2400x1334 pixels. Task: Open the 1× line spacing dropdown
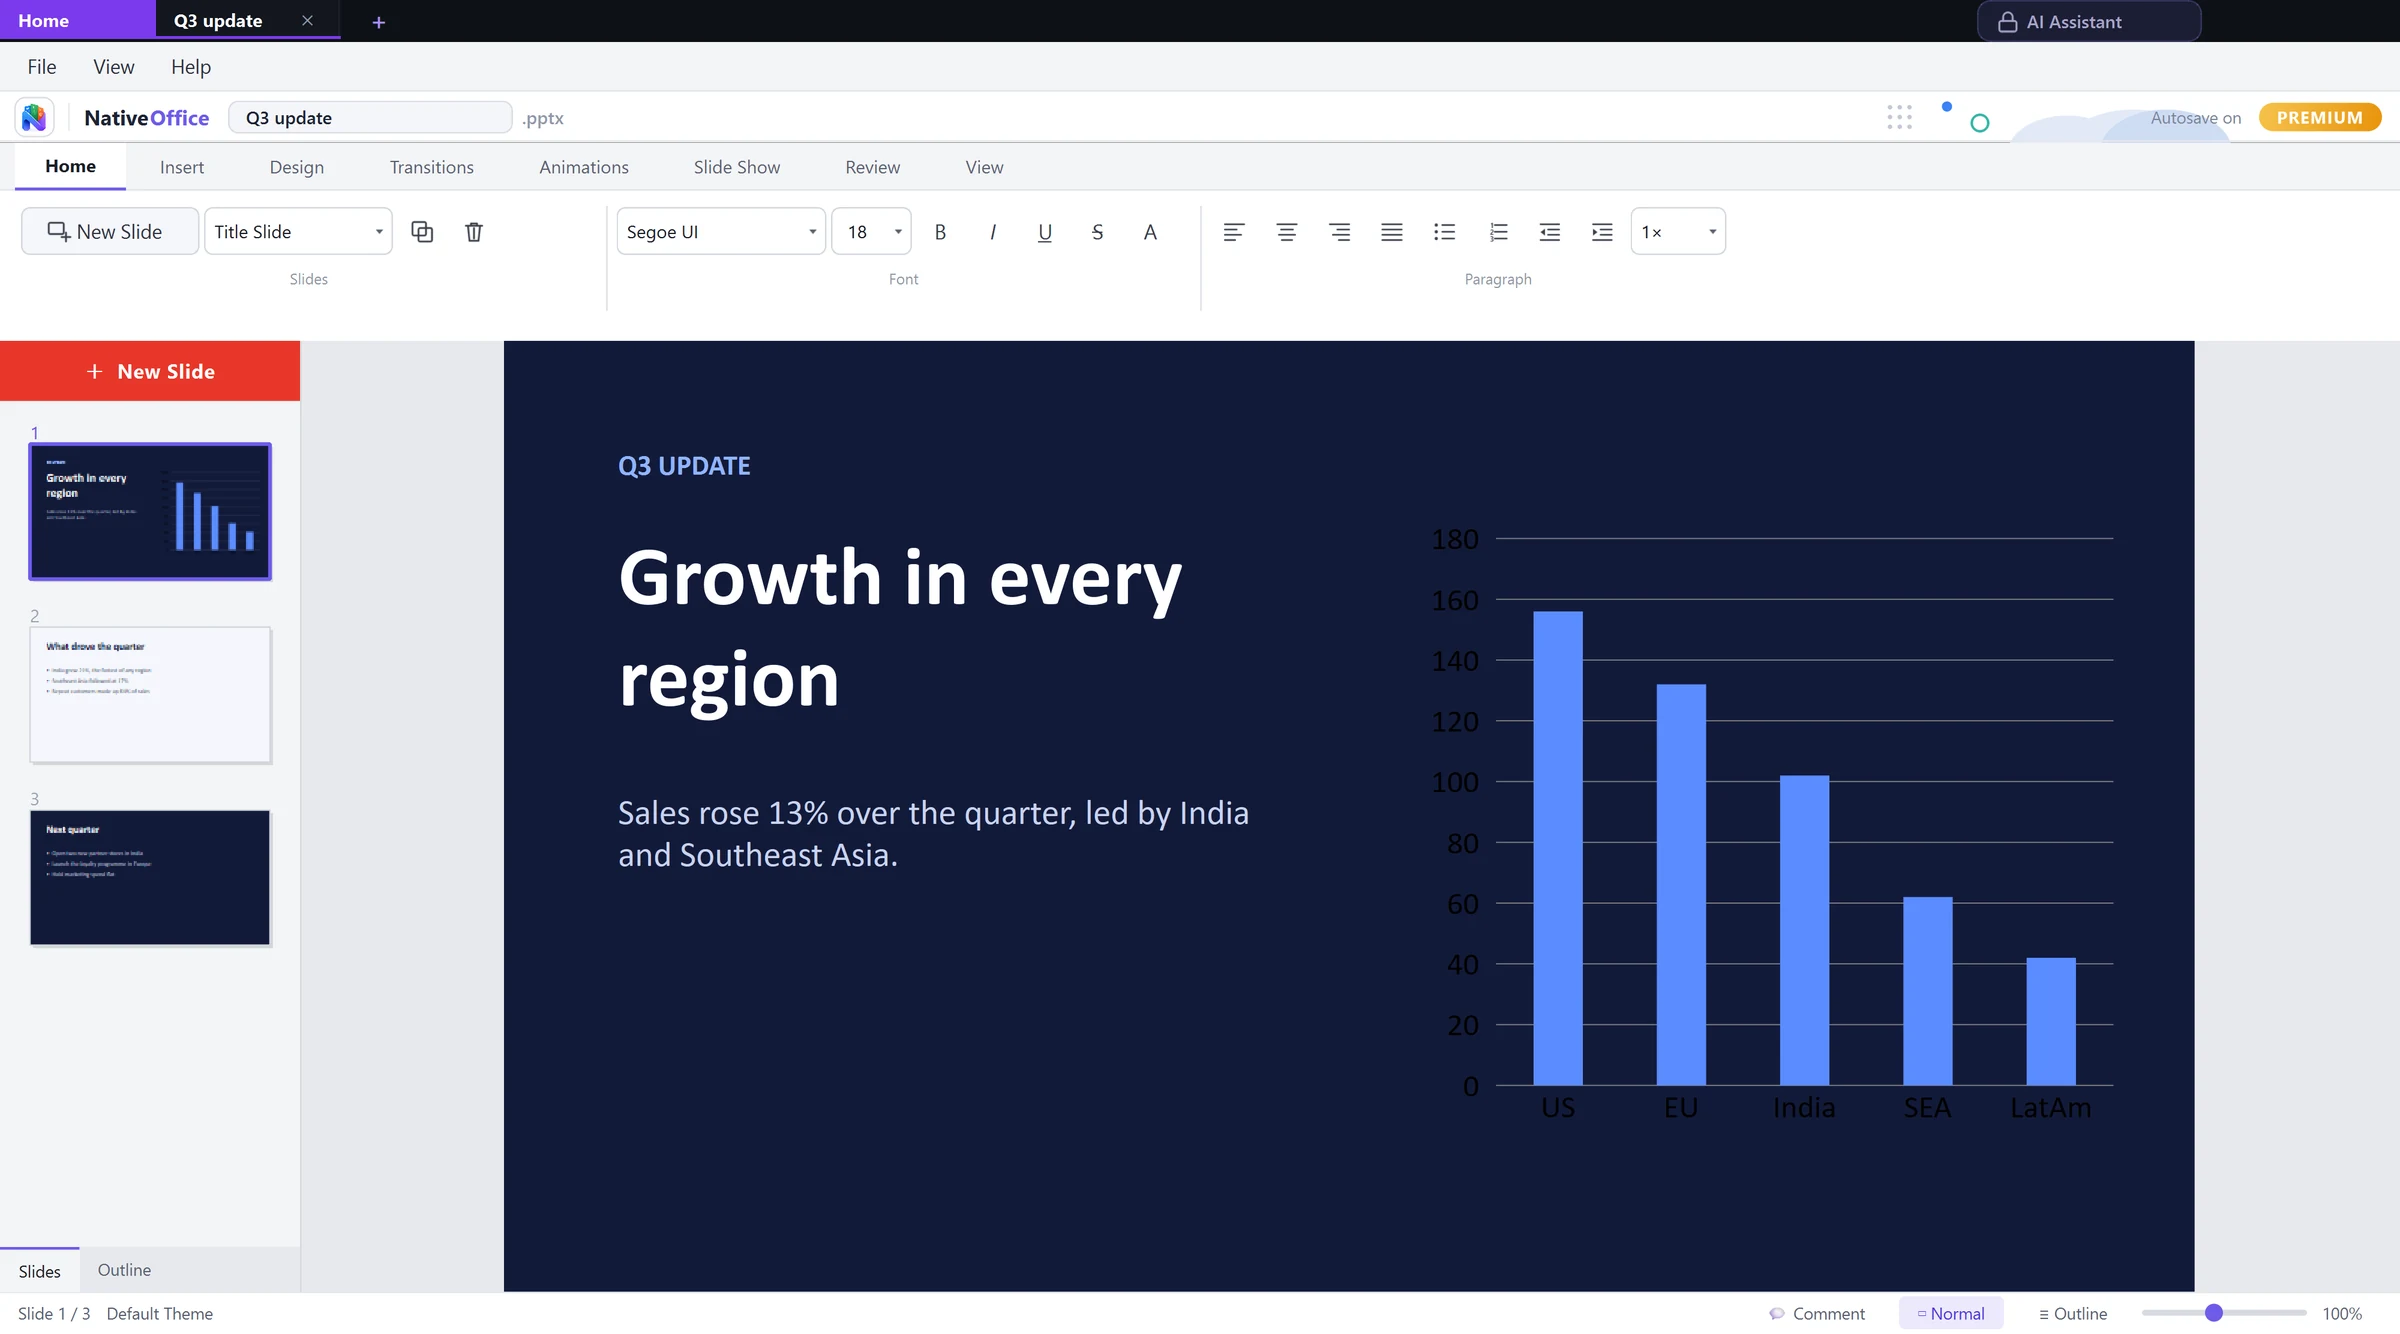[1678, 232]
